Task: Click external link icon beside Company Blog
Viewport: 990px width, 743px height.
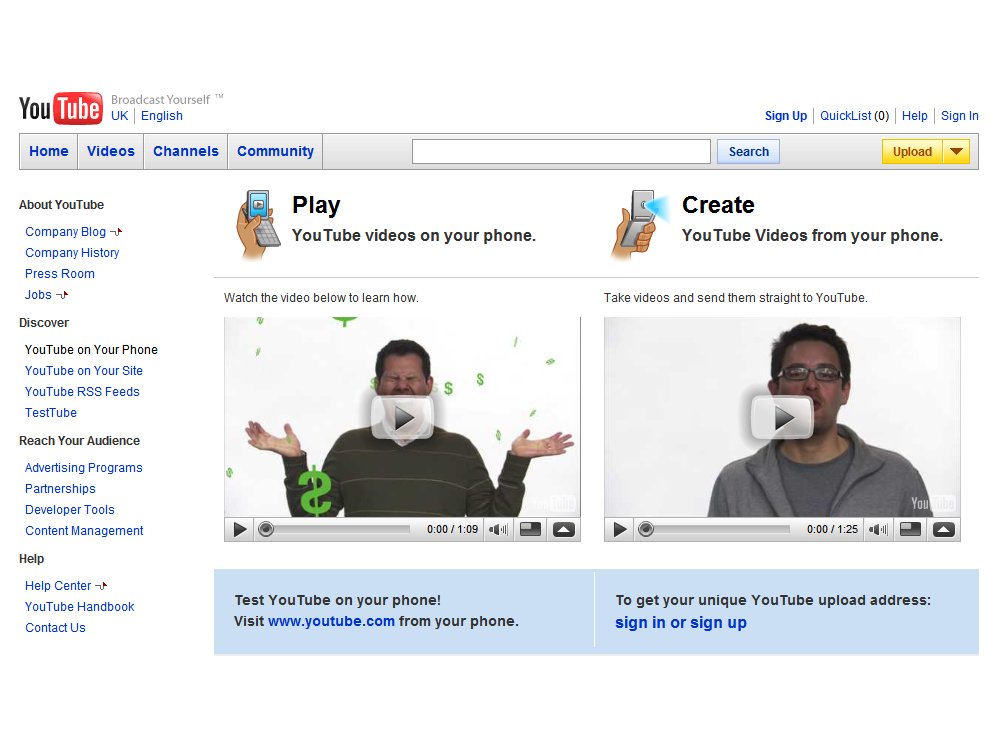Action: coord(116,232)
